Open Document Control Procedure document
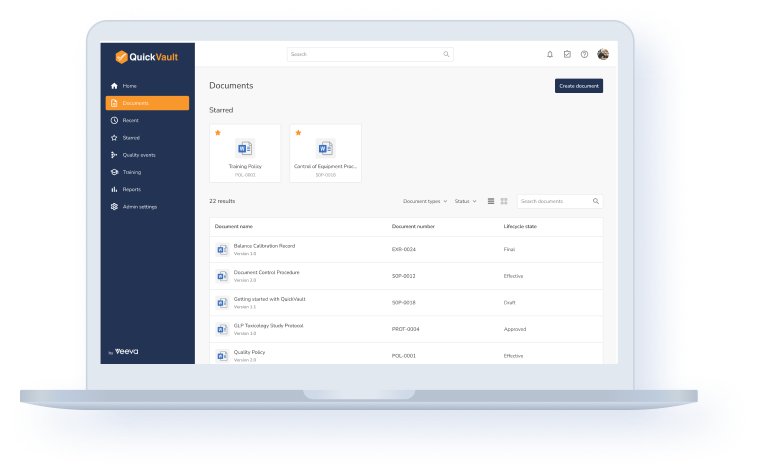The image size is (758, 470). pos(266,272)
